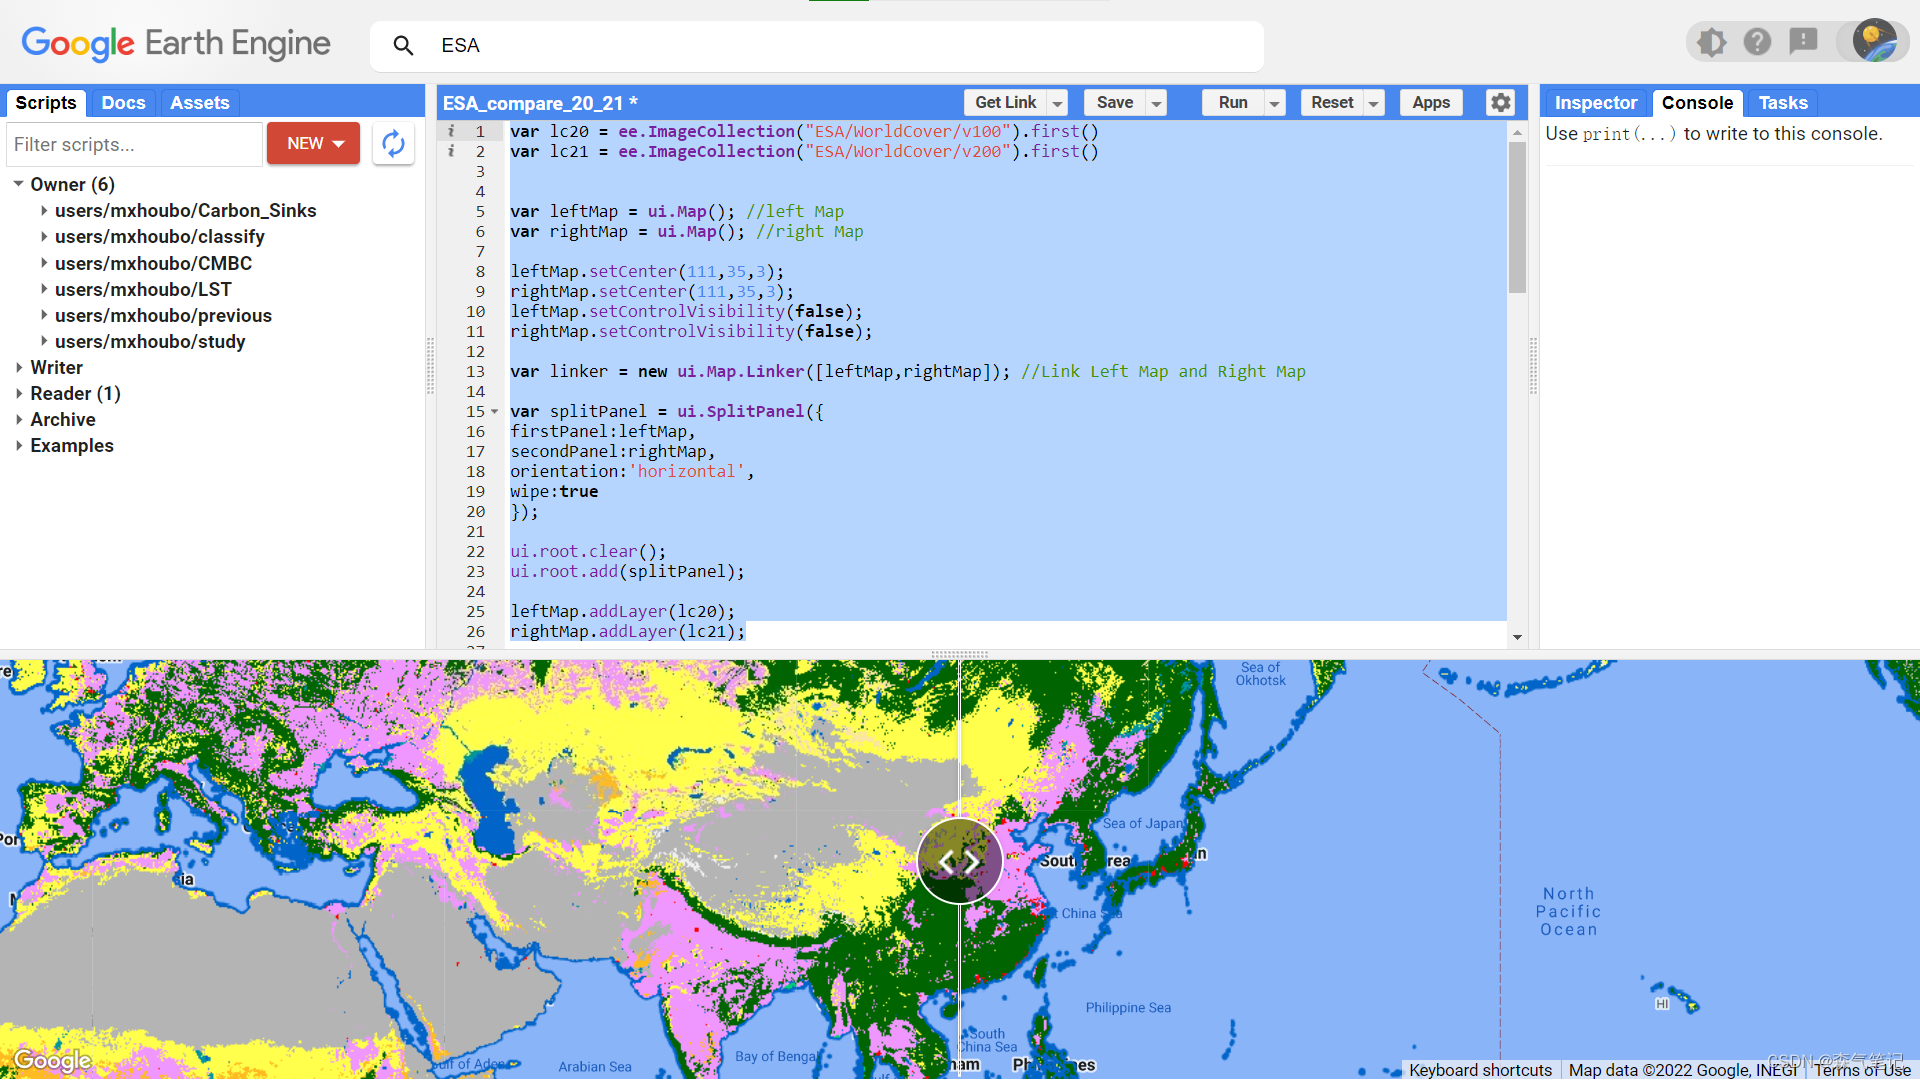Viewport: 1920px width, 1080px height.
Task: Click the search magnifier icon
Action: (403, 45)
